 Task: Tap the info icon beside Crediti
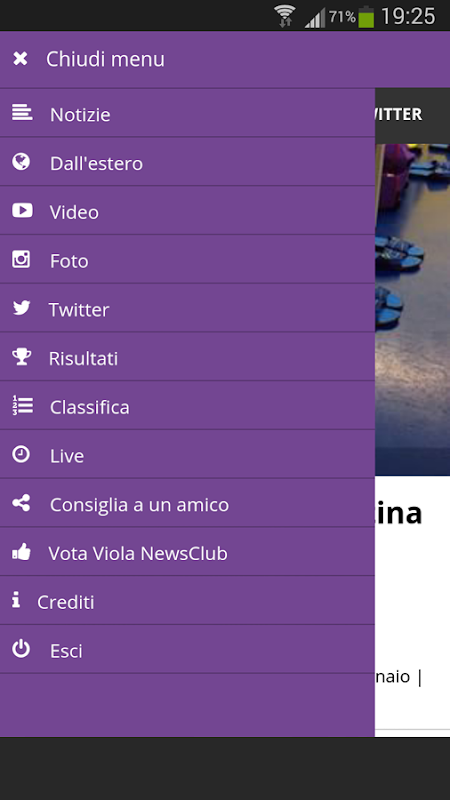coord(16,600)
